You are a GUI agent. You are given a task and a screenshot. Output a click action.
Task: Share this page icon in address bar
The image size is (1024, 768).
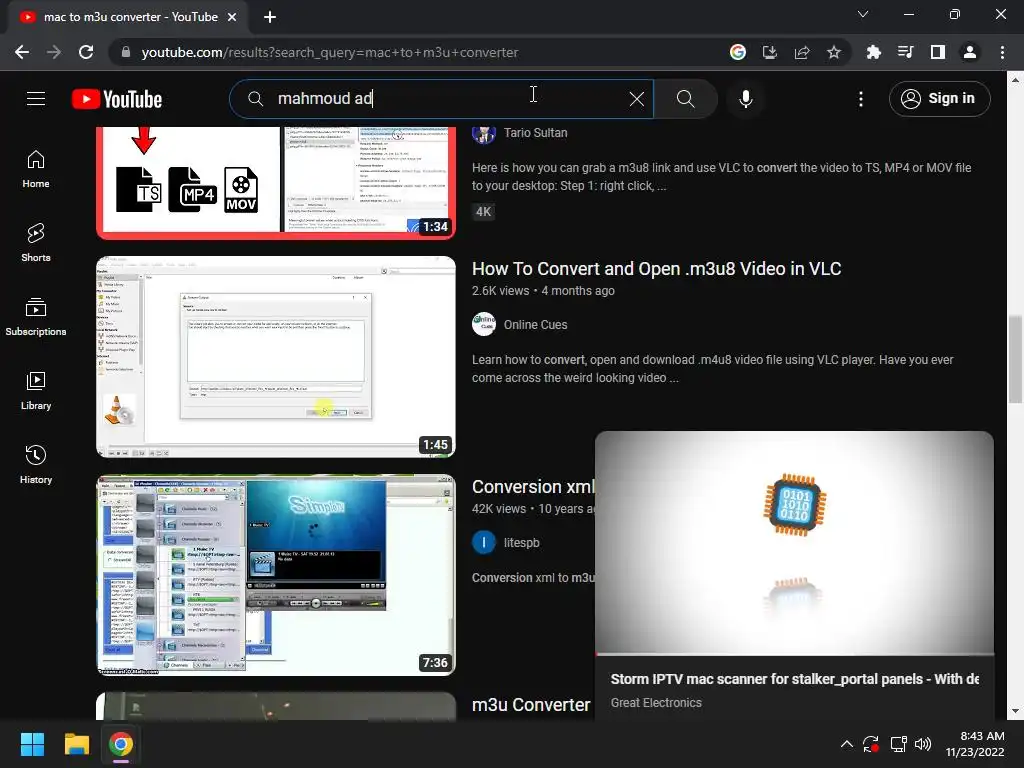pos(802,52)
